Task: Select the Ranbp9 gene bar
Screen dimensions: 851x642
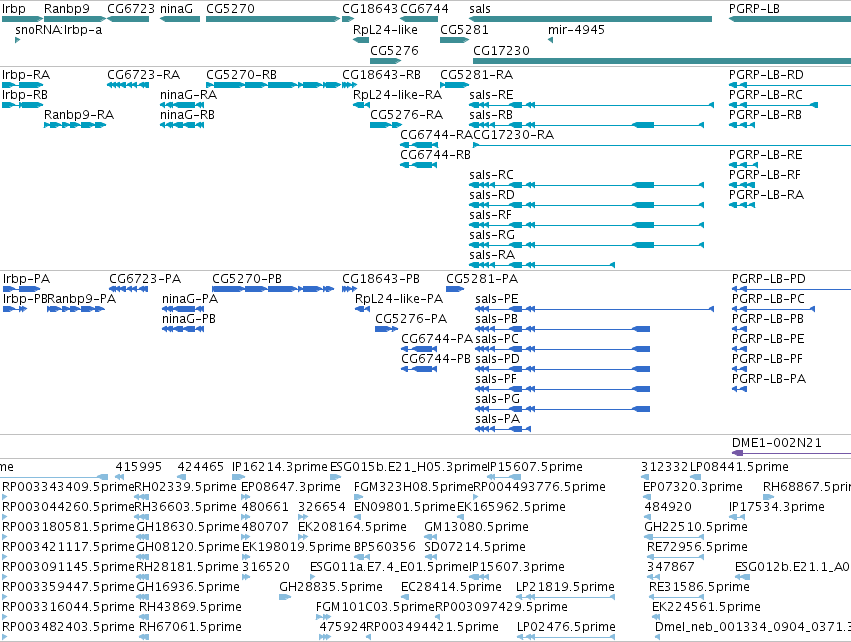Action: tap(74, 19)
